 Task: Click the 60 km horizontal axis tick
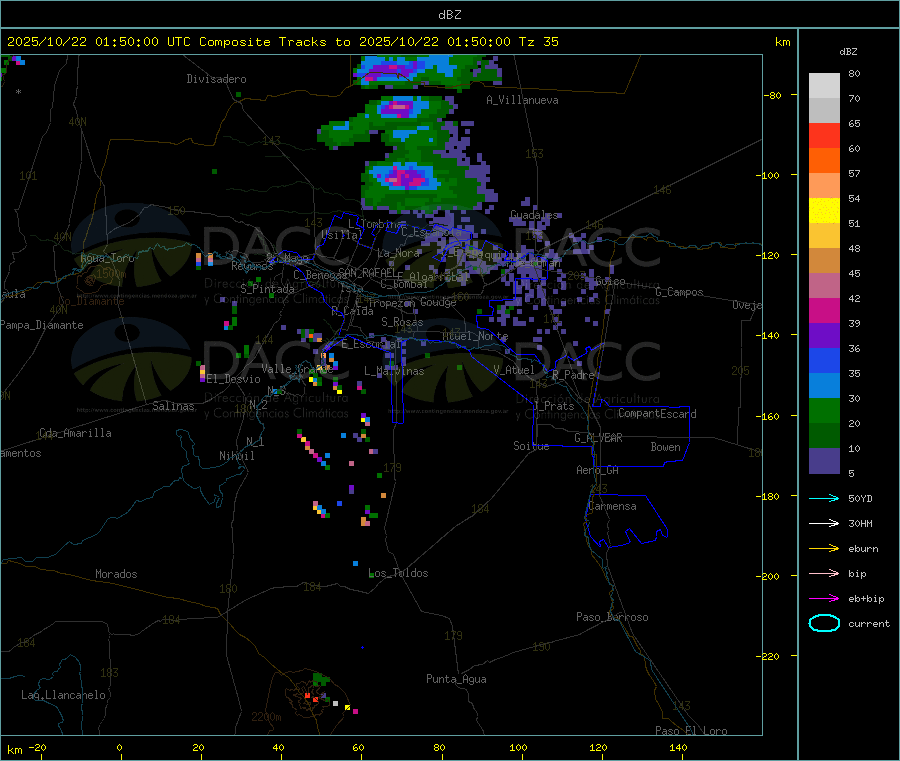[358, 747]
